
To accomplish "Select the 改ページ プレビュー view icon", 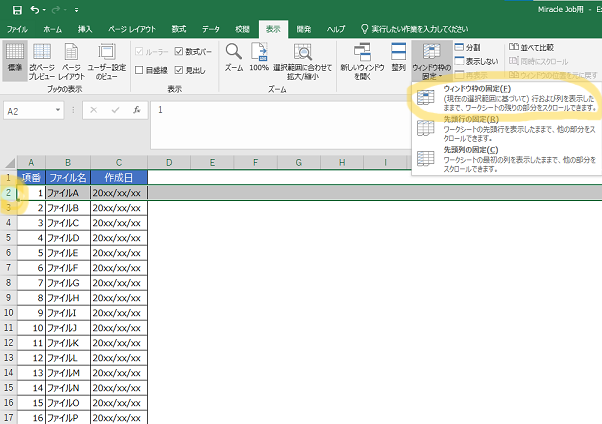I will click(x=42, y=61).
